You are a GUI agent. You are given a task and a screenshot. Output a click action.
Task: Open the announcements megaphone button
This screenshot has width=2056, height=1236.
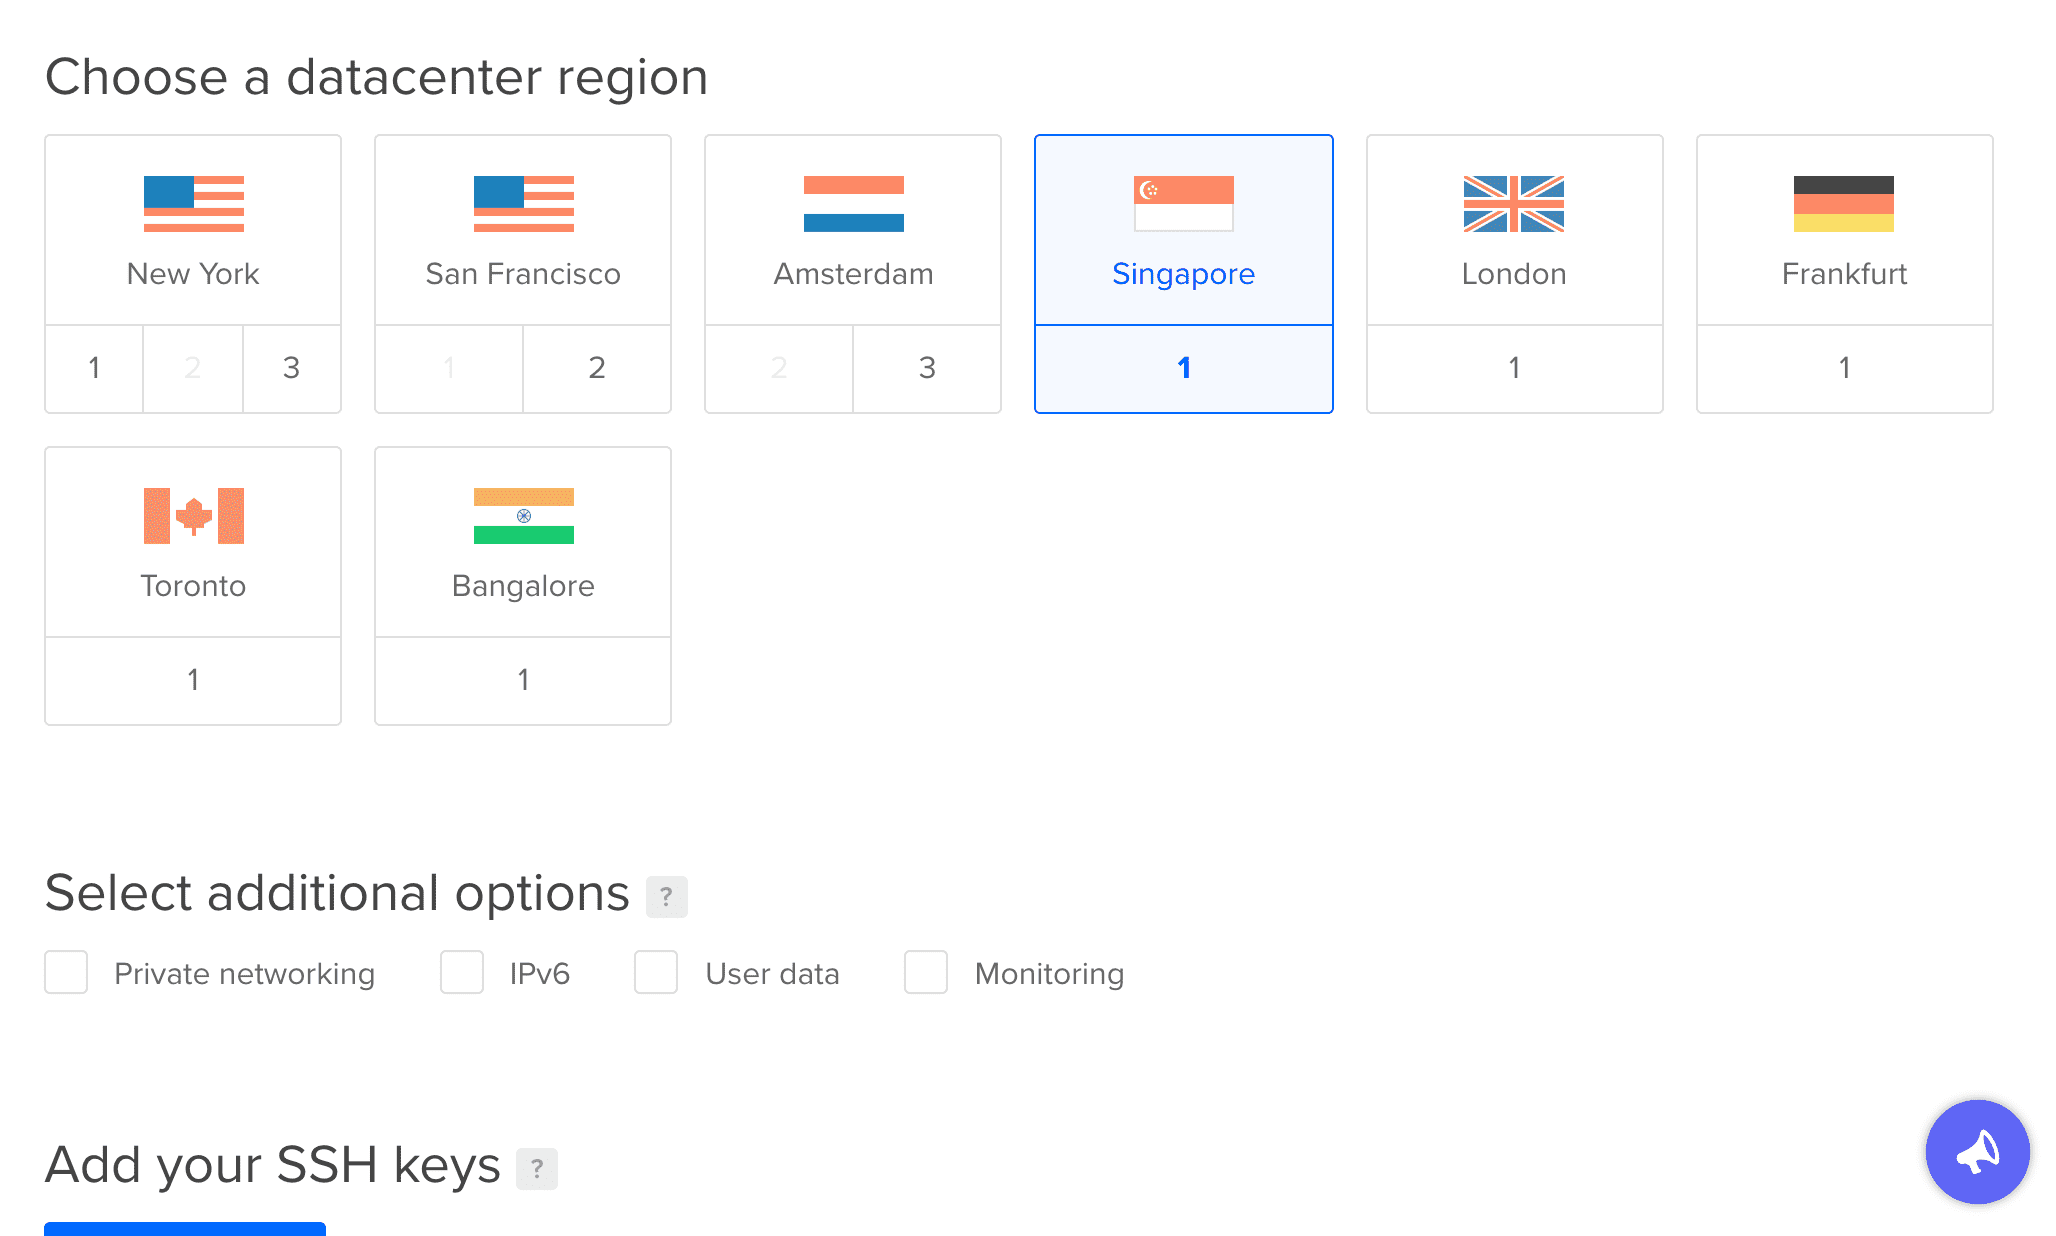coord(1977,1152)
